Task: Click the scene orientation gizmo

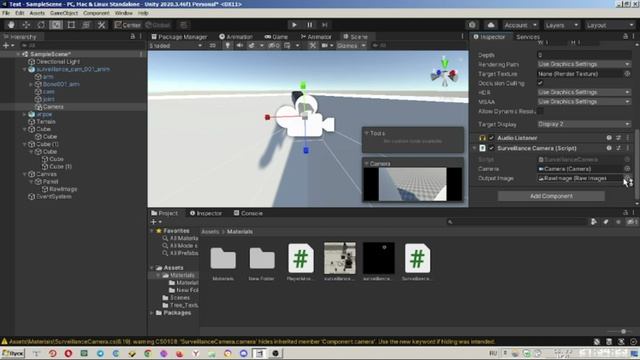Action: click(x=444, y=73)
